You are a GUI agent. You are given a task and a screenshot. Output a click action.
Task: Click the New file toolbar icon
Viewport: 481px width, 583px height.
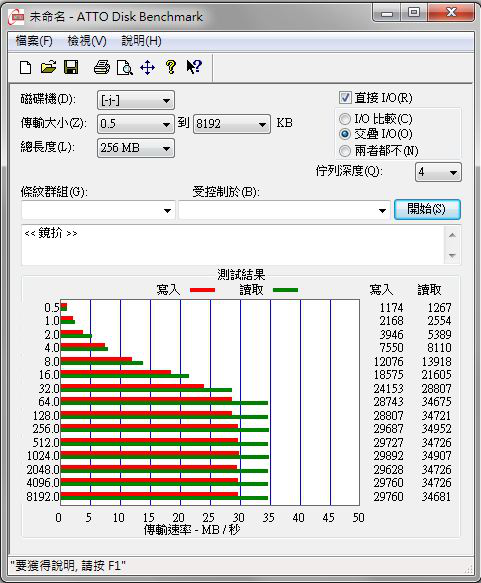click(25, 68)
